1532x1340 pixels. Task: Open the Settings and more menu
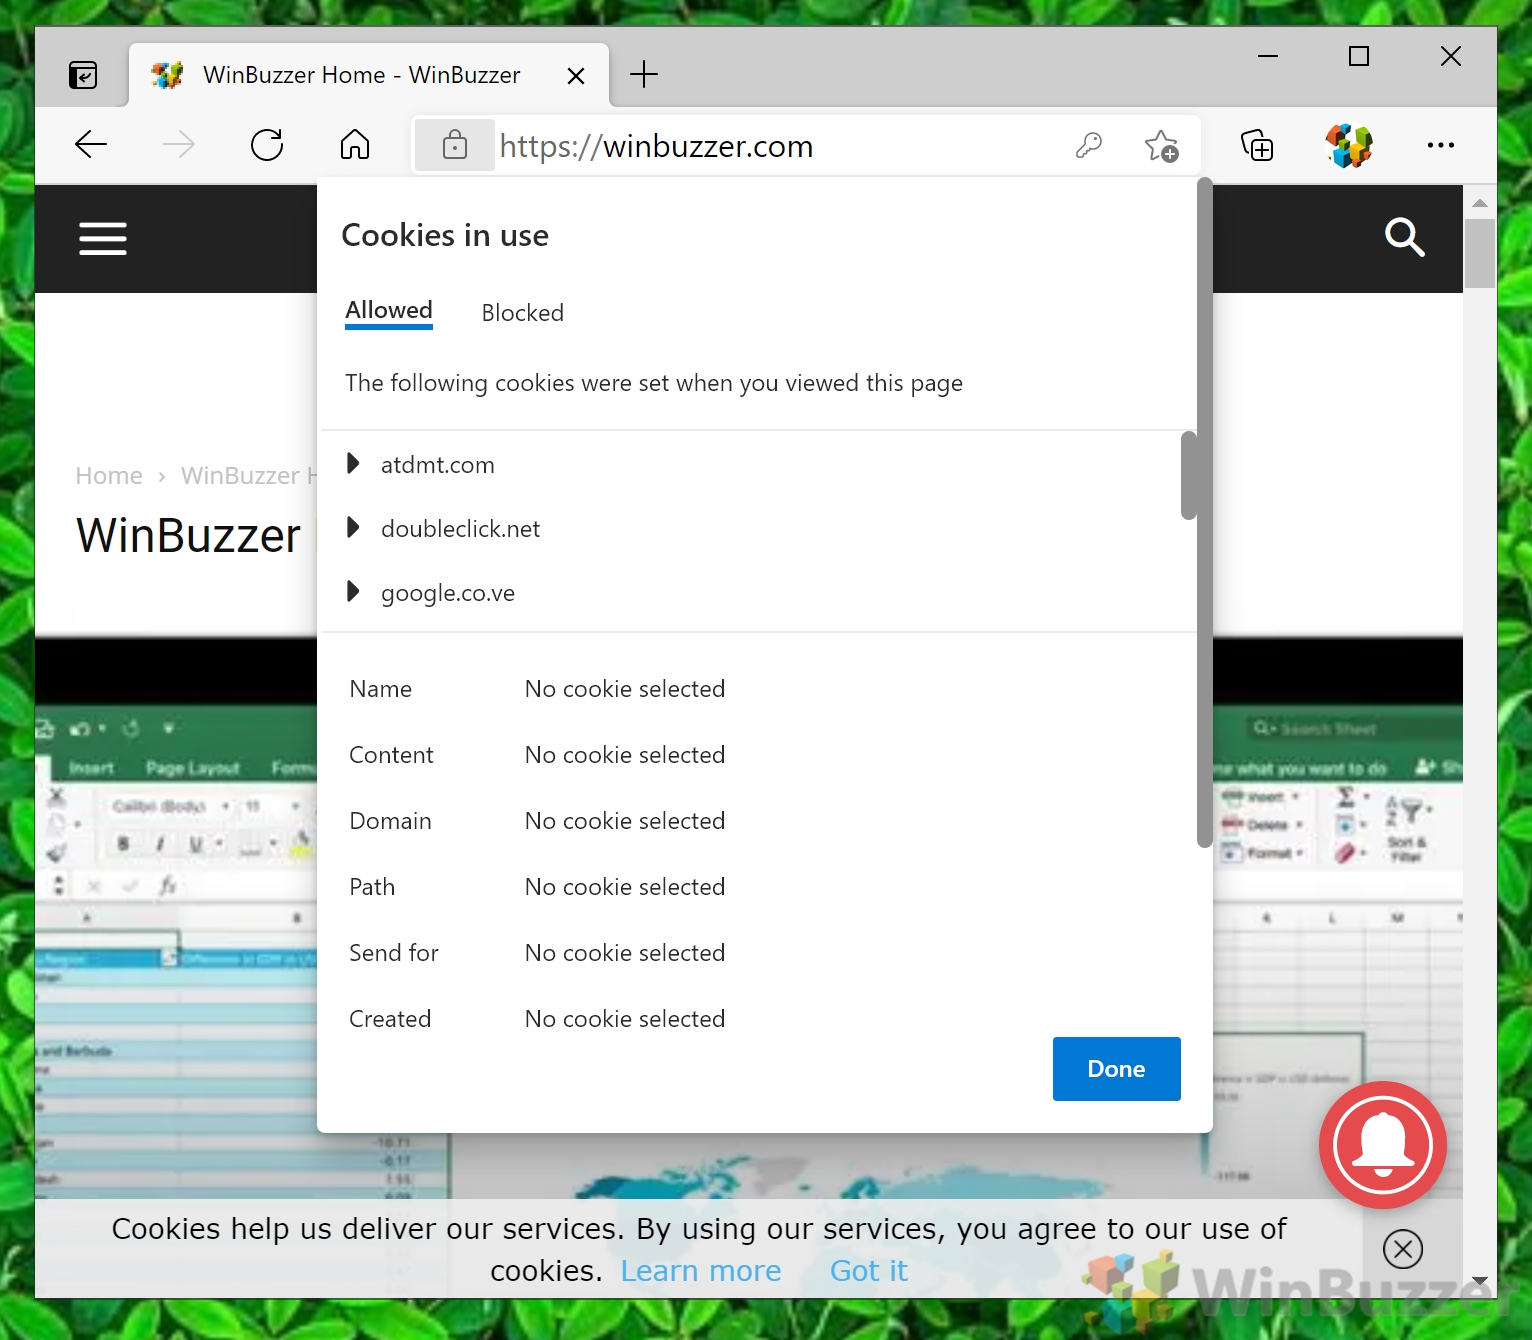tap(1441, 146)
